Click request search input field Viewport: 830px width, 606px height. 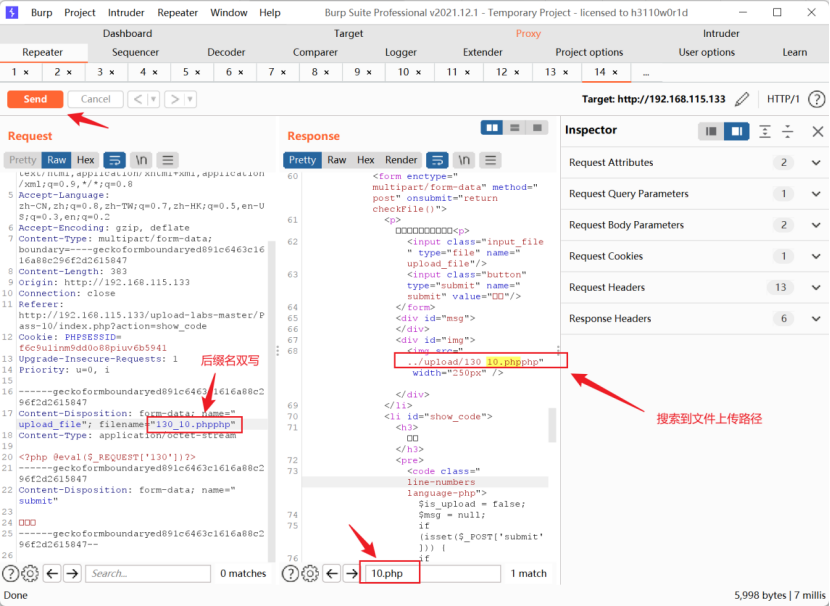[148, 573]
